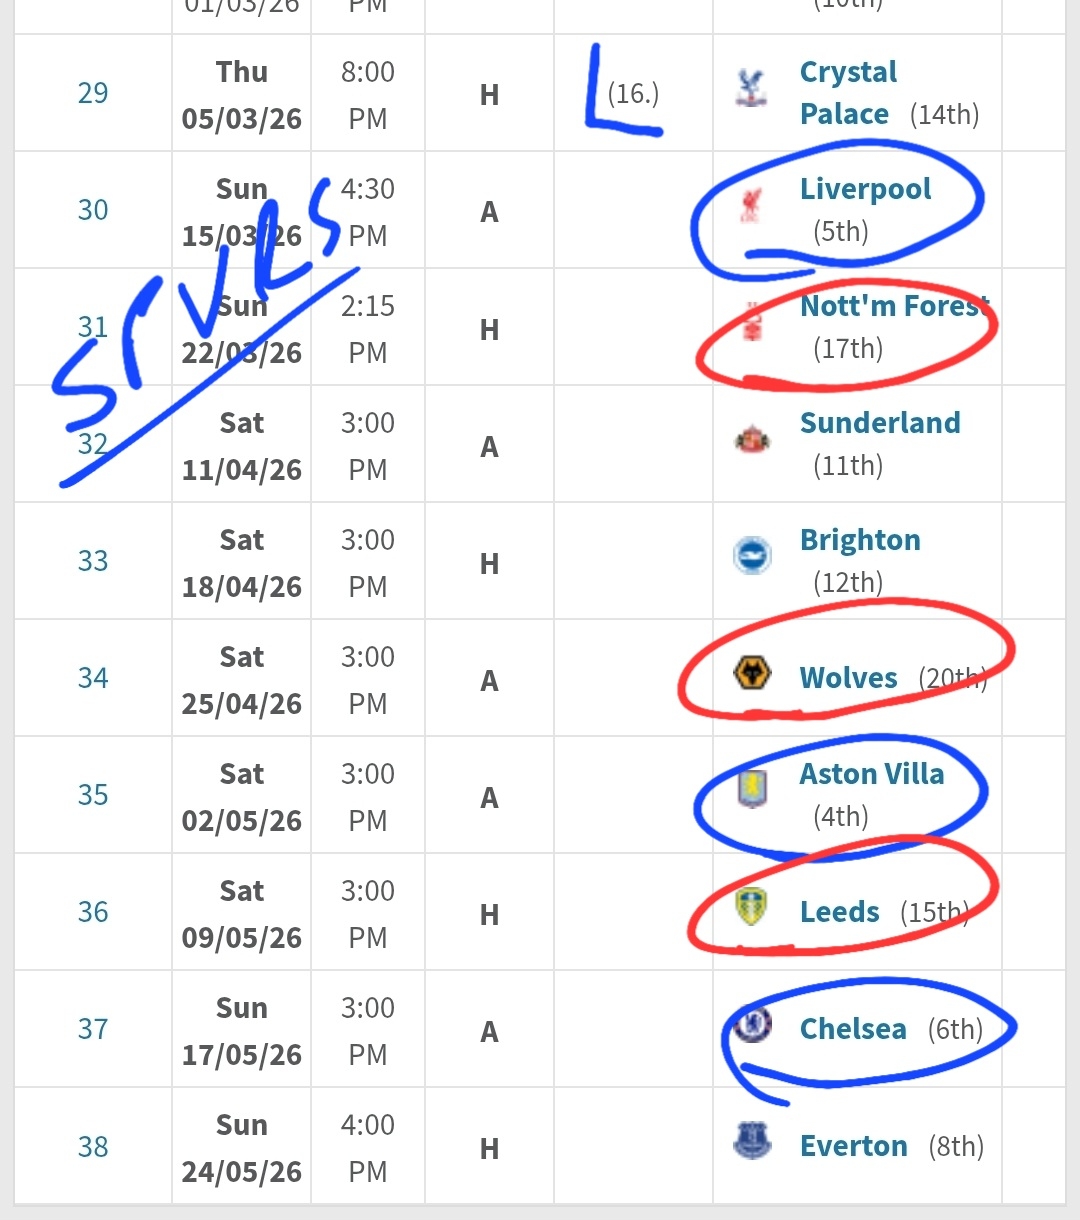Click the Everton club crest

[x=751, y=1141]
